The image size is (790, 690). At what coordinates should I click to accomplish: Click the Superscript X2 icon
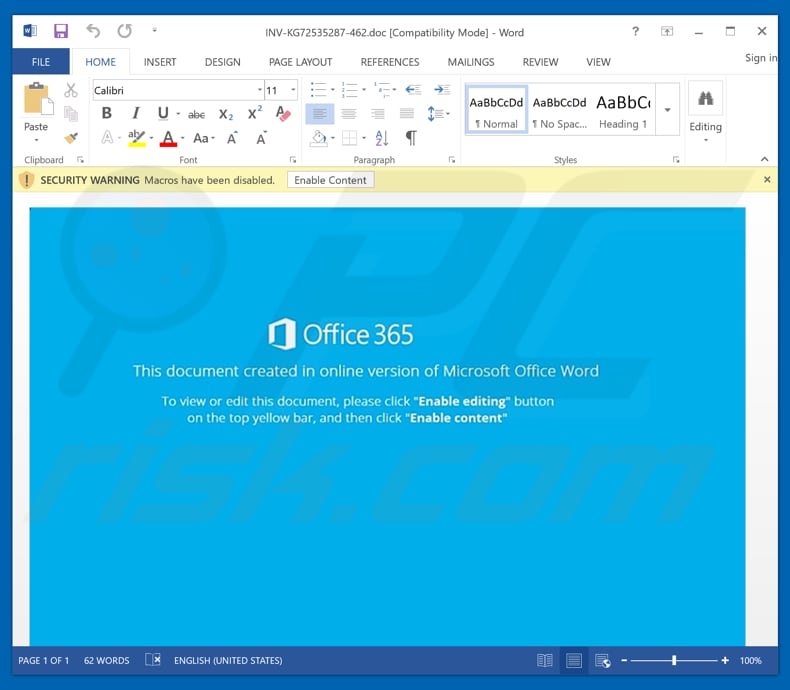coord(254,113)
